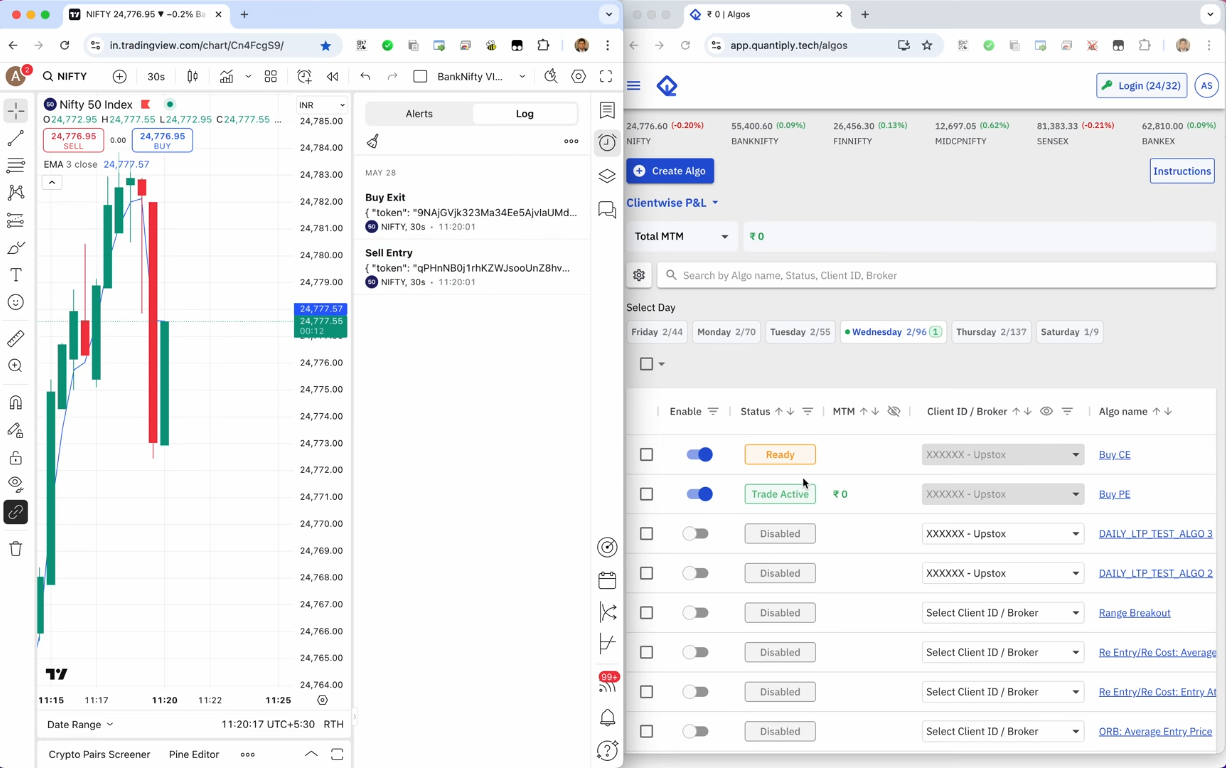
Task: Check the DAILY_LTP_TEST_ALGO 2 row checkbox
Action: click(x=646, y=573)
